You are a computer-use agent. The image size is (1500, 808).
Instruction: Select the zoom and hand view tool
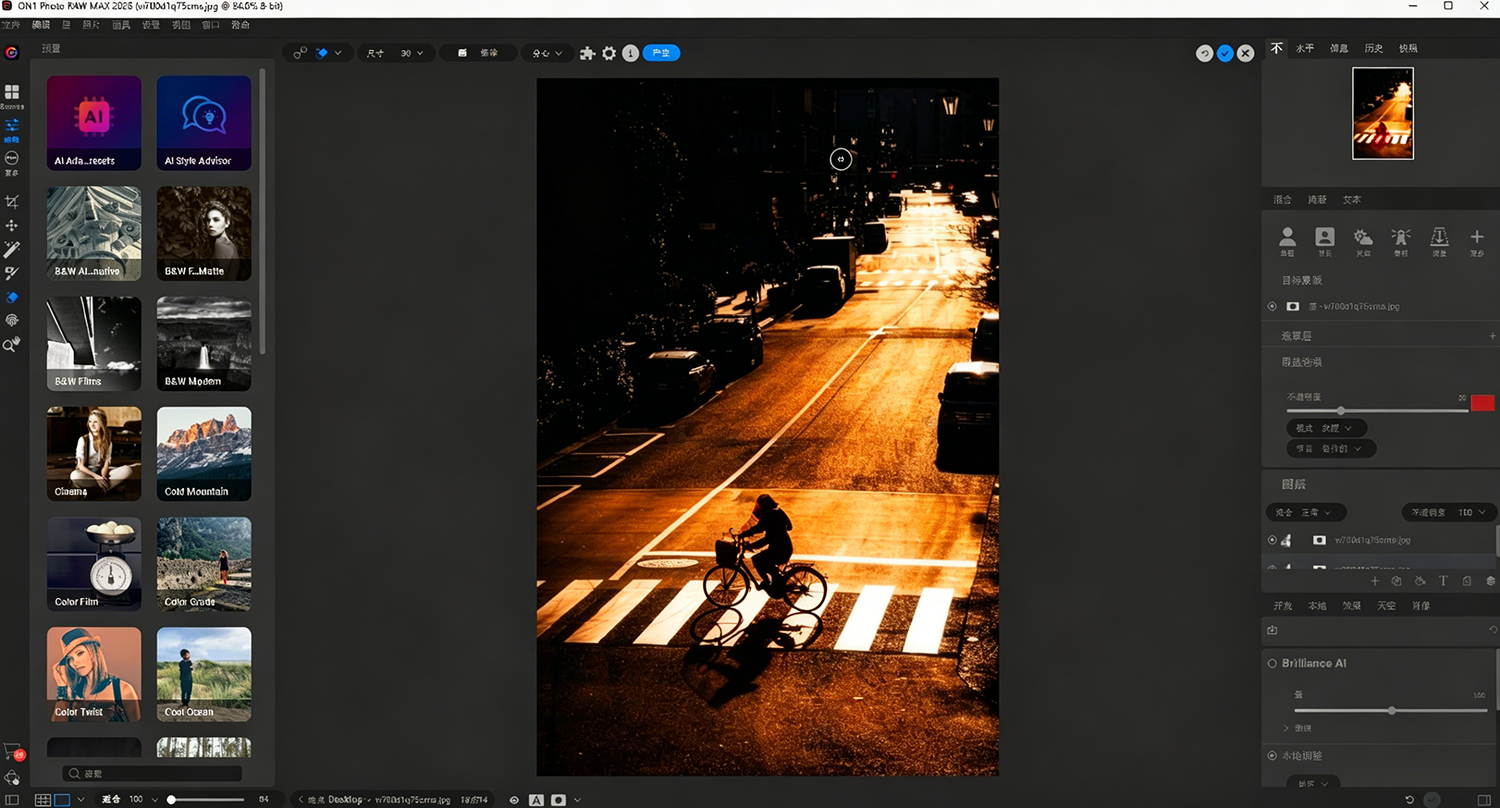(x=12, y=344)
